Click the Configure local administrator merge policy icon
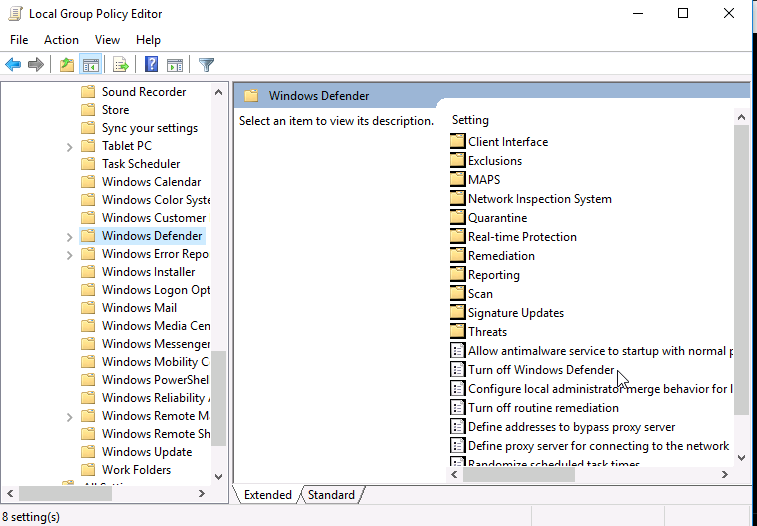757x526 pixels. (457, 388)
